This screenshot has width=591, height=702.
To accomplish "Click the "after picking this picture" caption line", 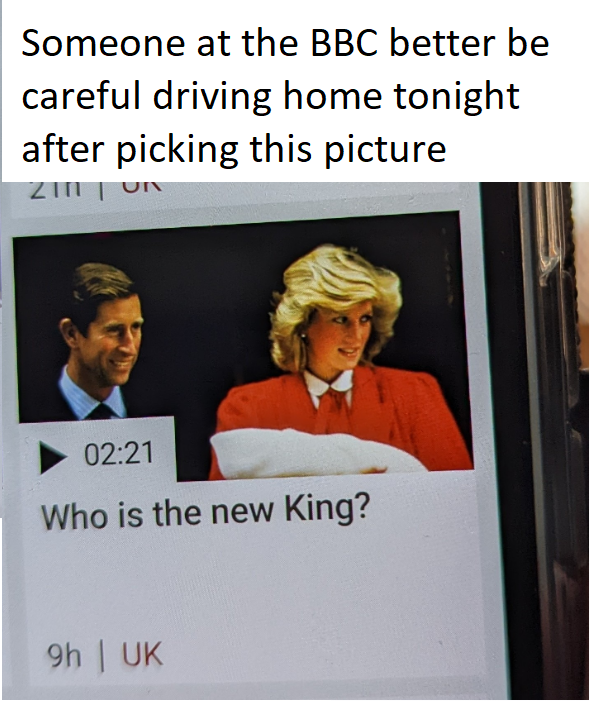I will pos(234,149).
